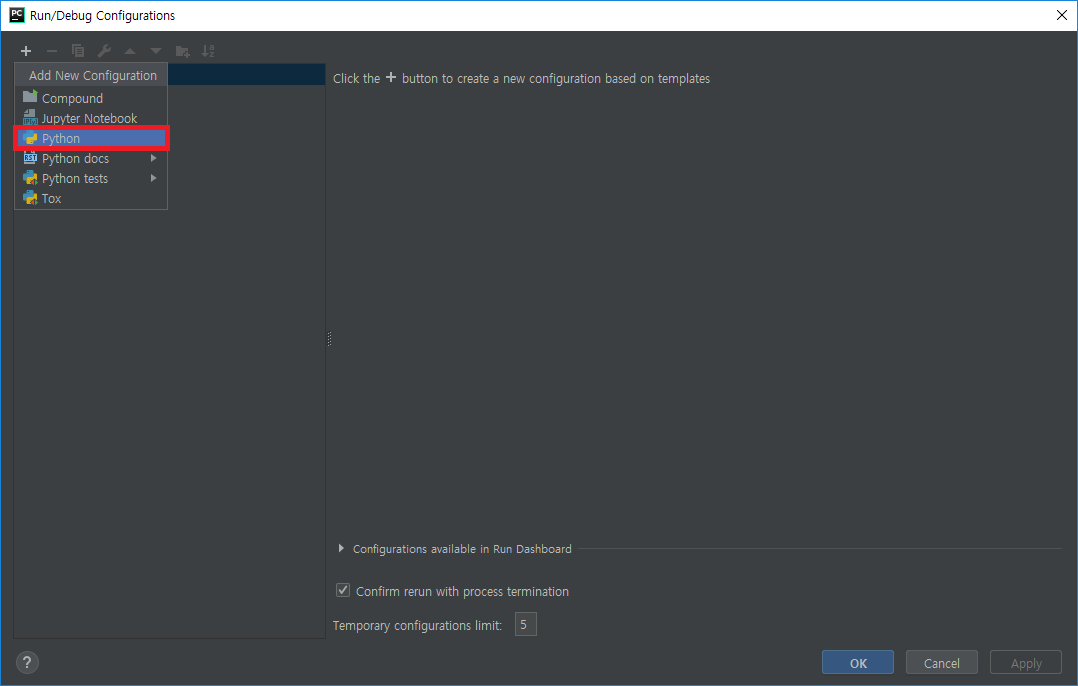Select Compound from the configuration list
The width and height of the screenshot is (1078, 686).
(x=91, y=98)
